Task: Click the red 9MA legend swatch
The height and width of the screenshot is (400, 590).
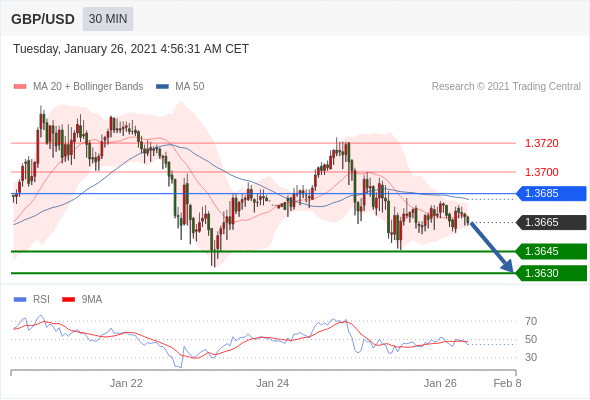Action: [x=68, y=300]
